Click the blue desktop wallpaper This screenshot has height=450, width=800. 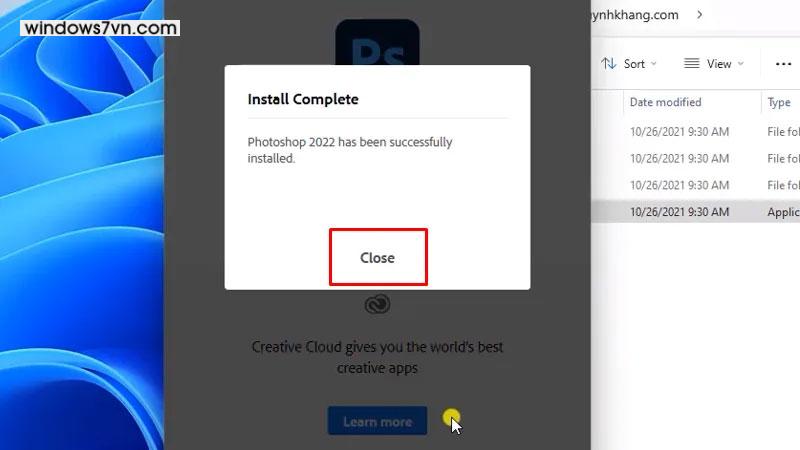click(x=80, y=250)
